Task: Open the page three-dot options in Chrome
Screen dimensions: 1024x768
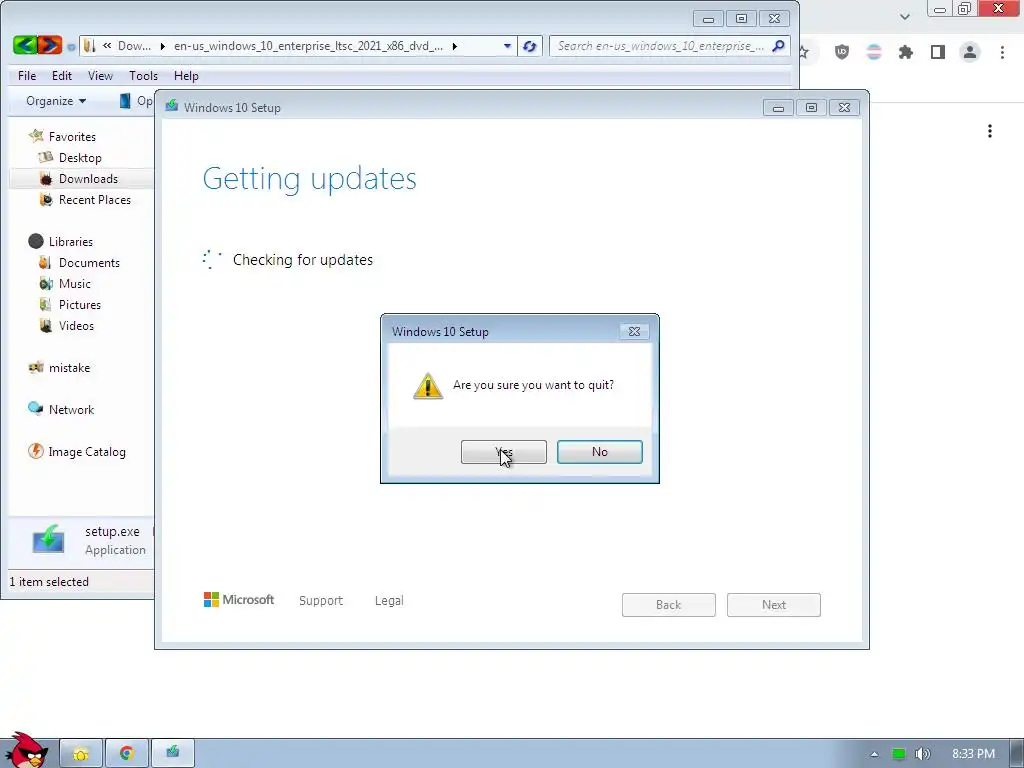Action: [990, 131]
